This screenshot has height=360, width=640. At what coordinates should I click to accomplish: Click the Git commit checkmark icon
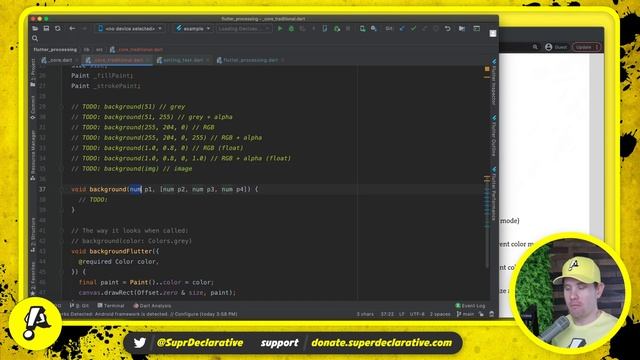pyautogui.click(x=413, y=29)
